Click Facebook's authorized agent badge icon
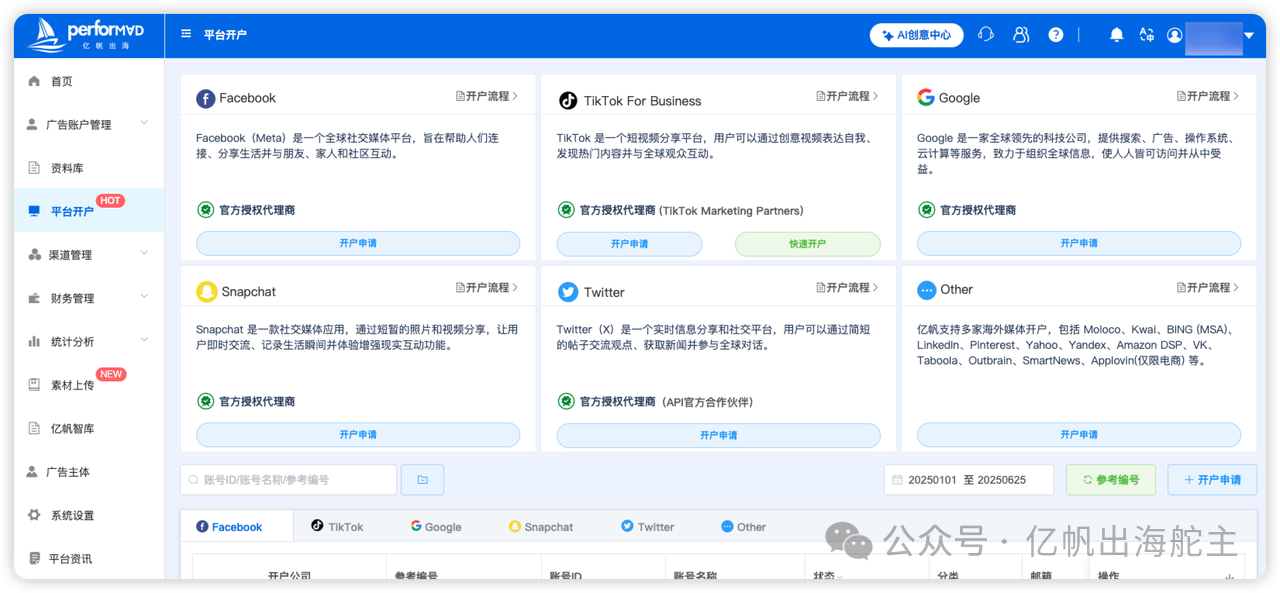This screenshot has height=593, width=1280. pos(205,210)
